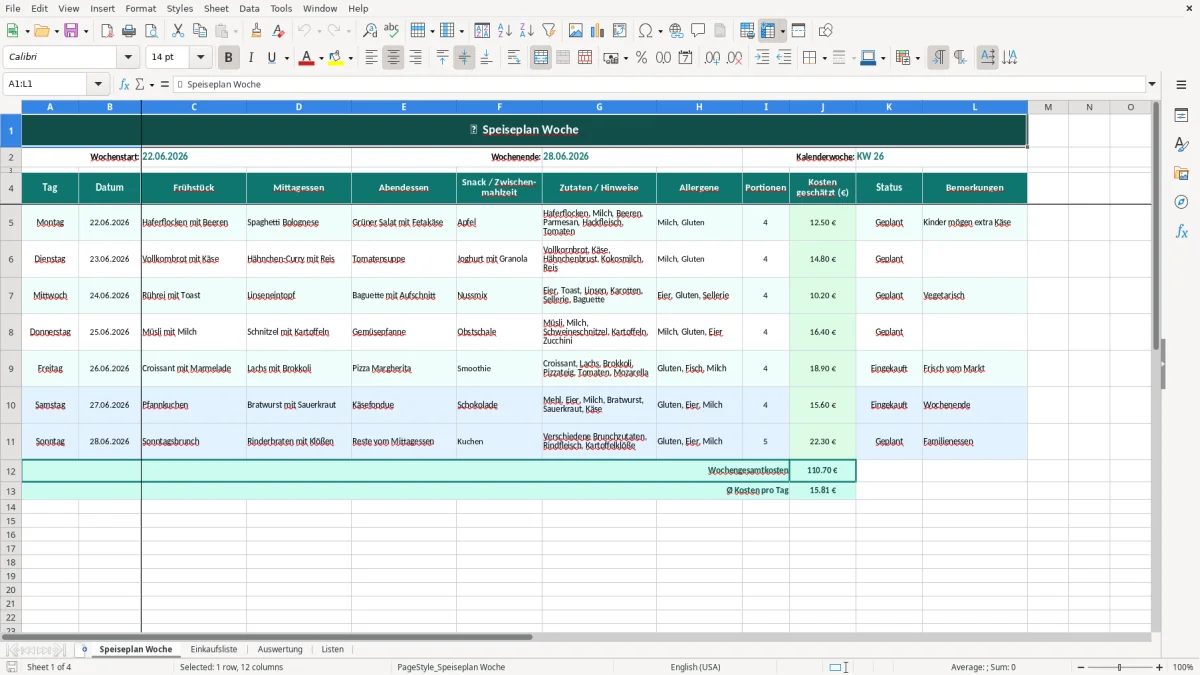Screen dimensions: 1200x675
Task: Expand Underline style dropdown arrow
Action: tap(285, 58)
